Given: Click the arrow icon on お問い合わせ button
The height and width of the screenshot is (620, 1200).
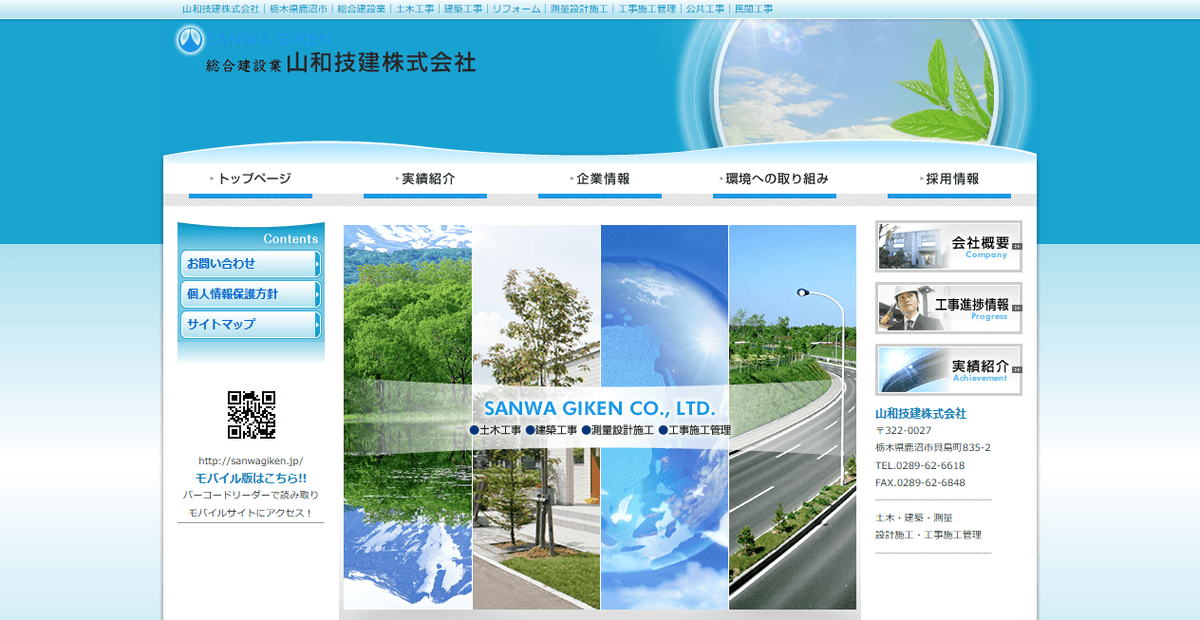Looking at the screenshot, I should [317, 264].
